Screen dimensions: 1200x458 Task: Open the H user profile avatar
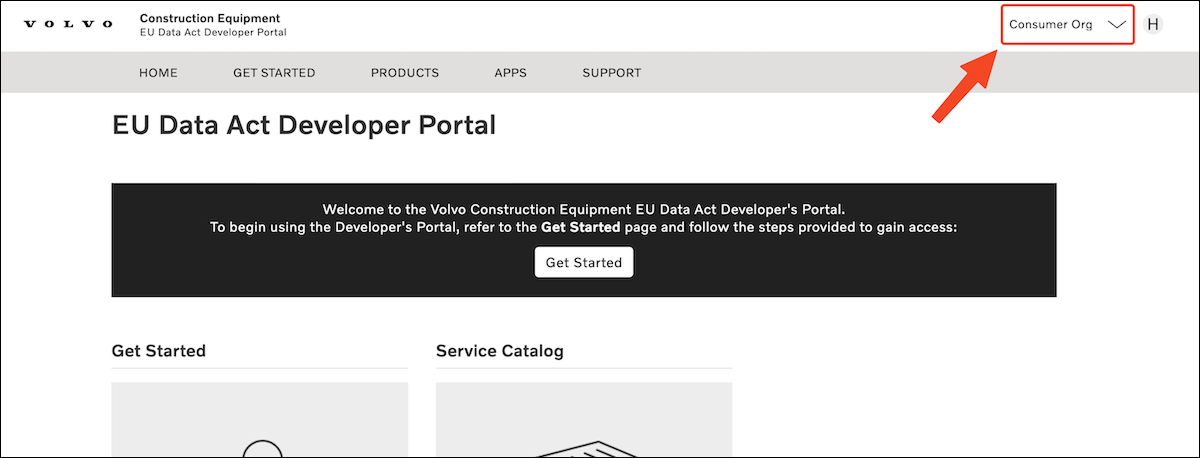(1153, 25)
